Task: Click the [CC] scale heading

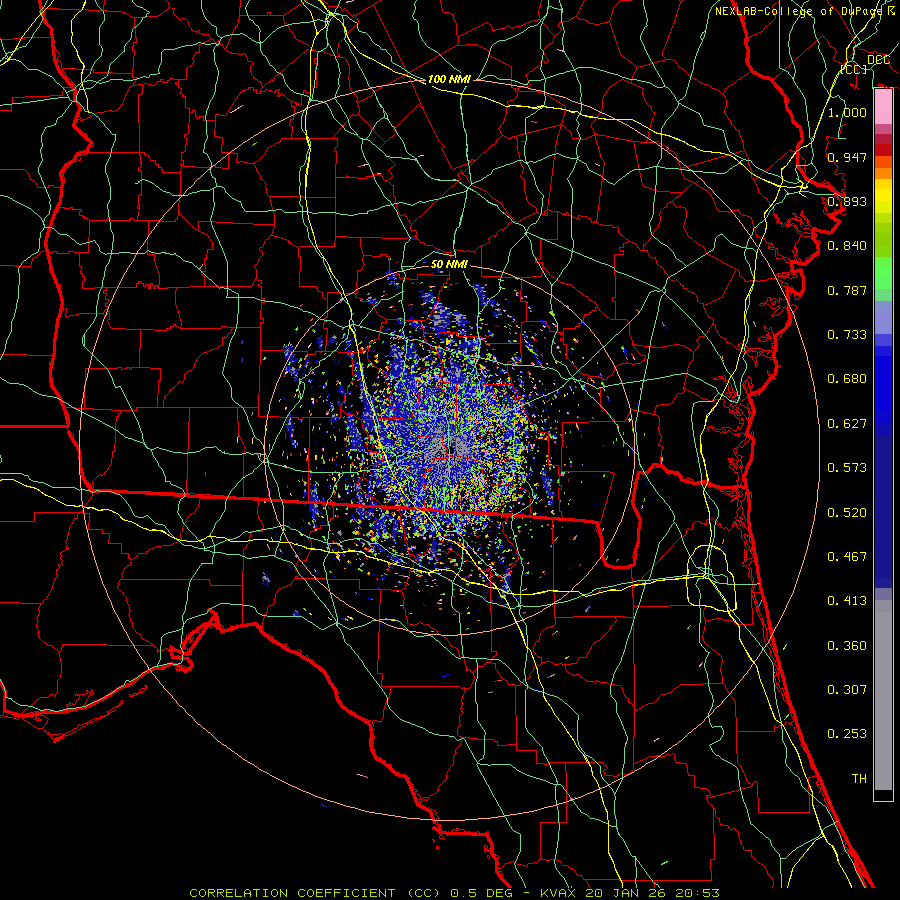Action: pyautogui.click(x=854, y=69)
